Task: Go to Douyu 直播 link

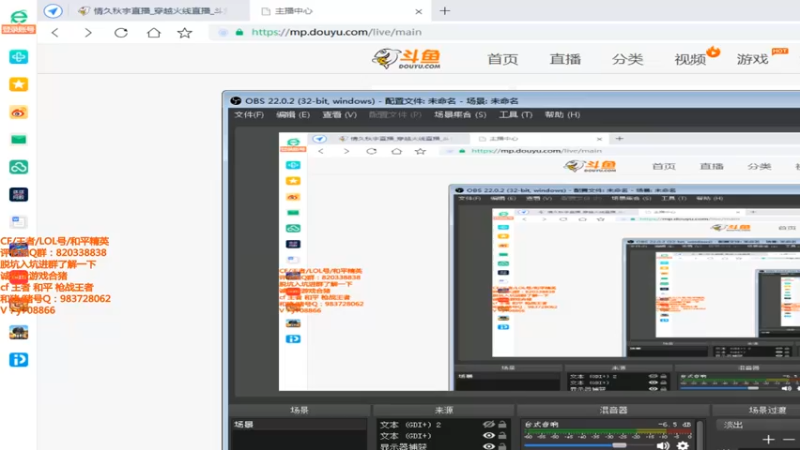Action: [565, 59]
